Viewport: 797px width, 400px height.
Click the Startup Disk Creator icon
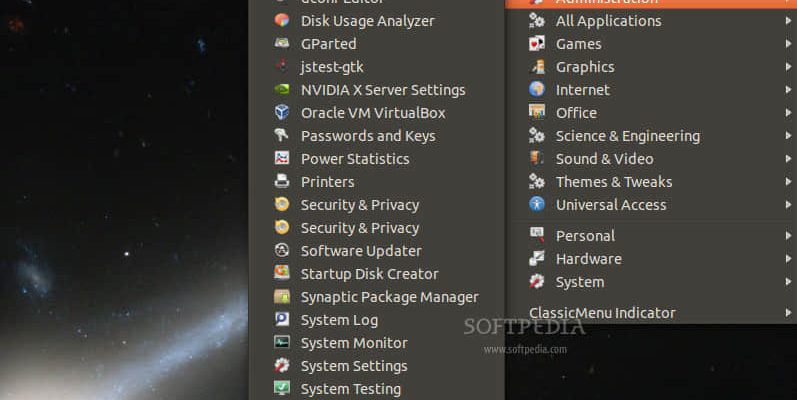tap(282, 273)
